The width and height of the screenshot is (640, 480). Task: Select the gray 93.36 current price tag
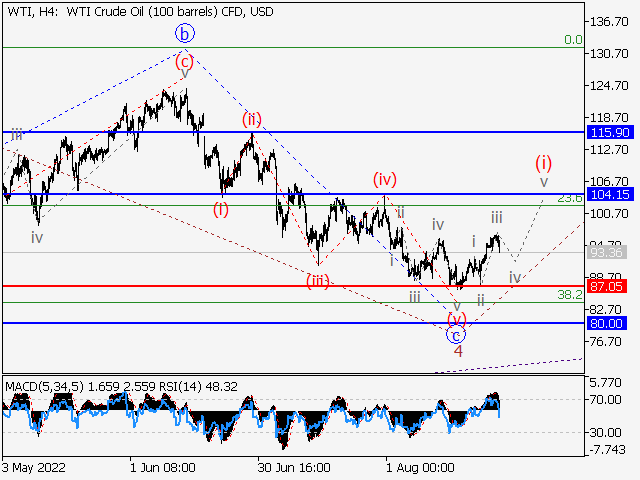607,253
